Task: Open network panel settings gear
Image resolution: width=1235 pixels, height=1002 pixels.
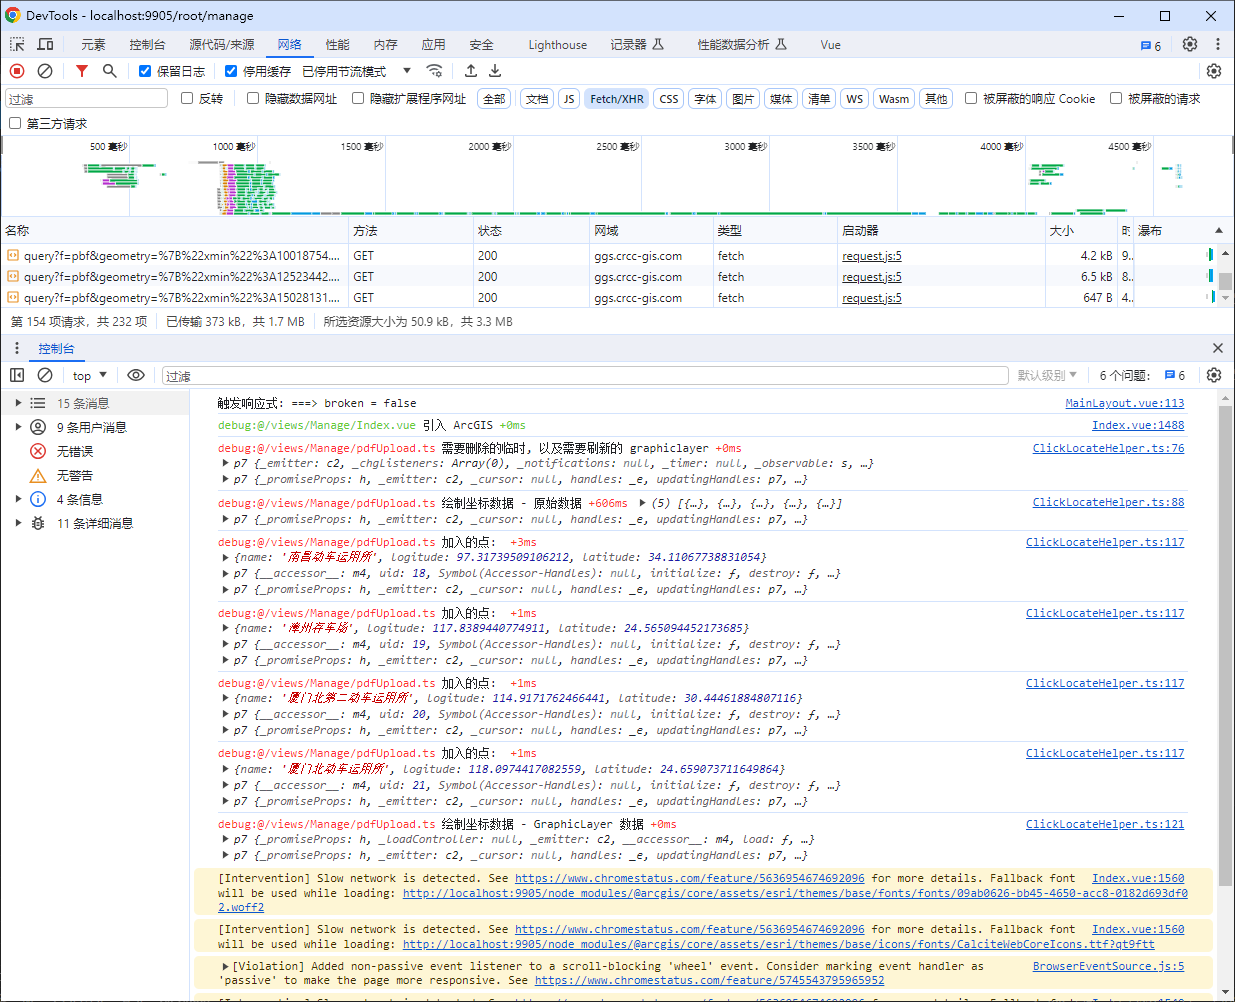Action: click(x=1214, y=71)
